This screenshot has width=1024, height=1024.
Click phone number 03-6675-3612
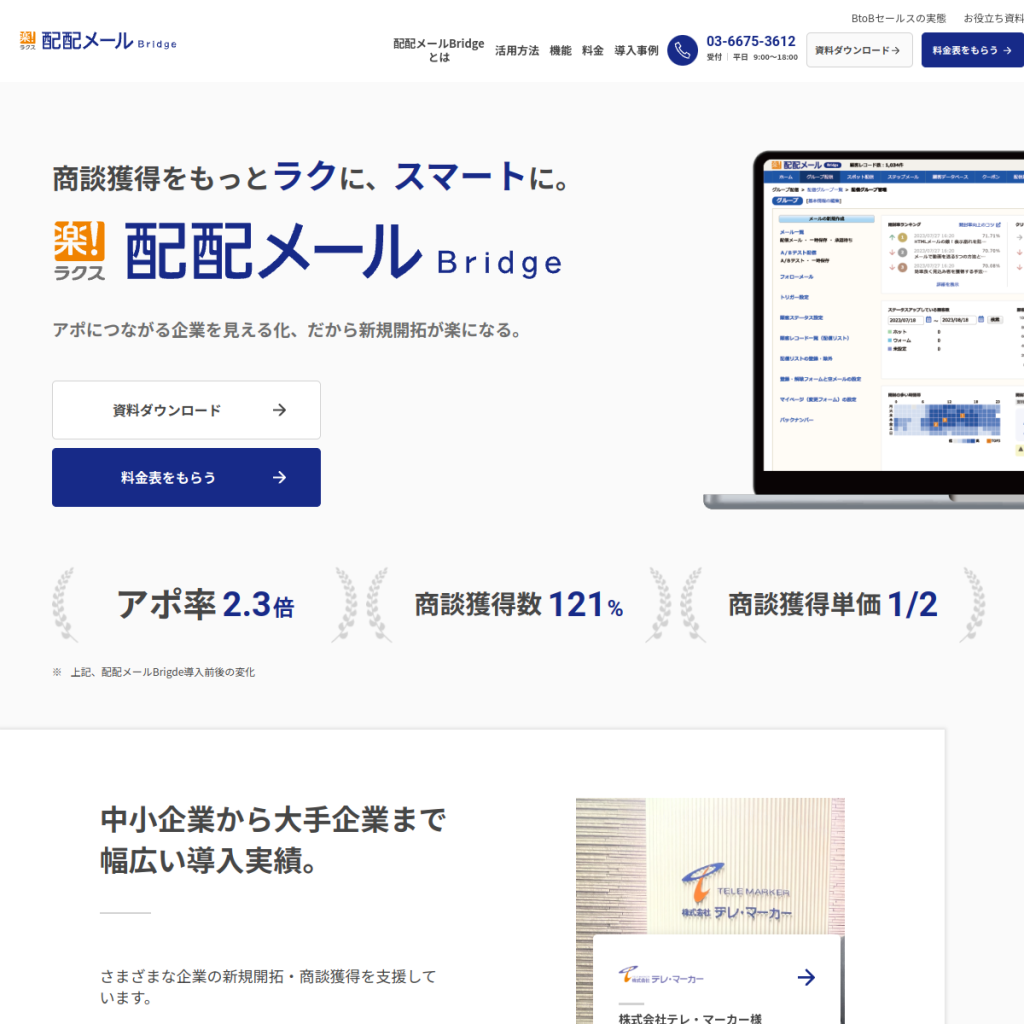(751, 41)
